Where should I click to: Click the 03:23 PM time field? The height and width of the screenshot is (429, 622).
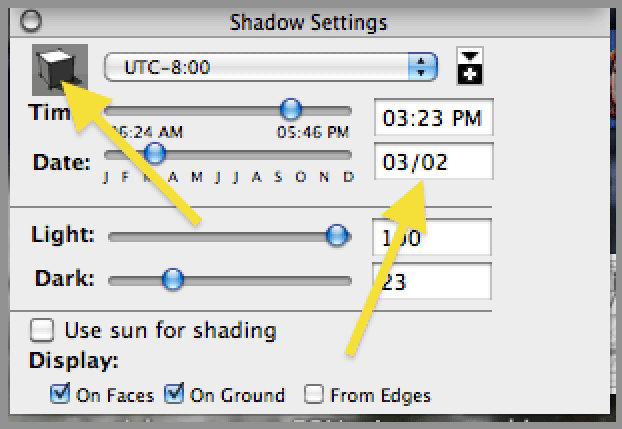point(432,119)
